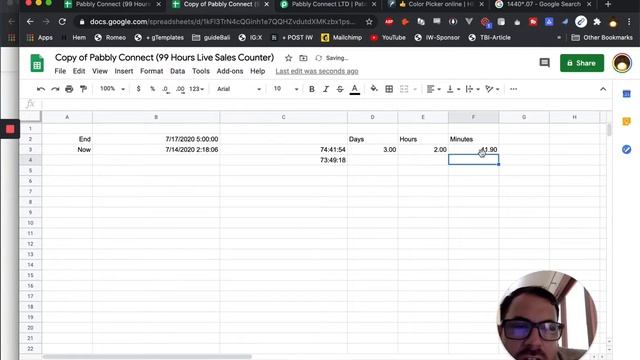Open Keep in side panel

(627, 122)
